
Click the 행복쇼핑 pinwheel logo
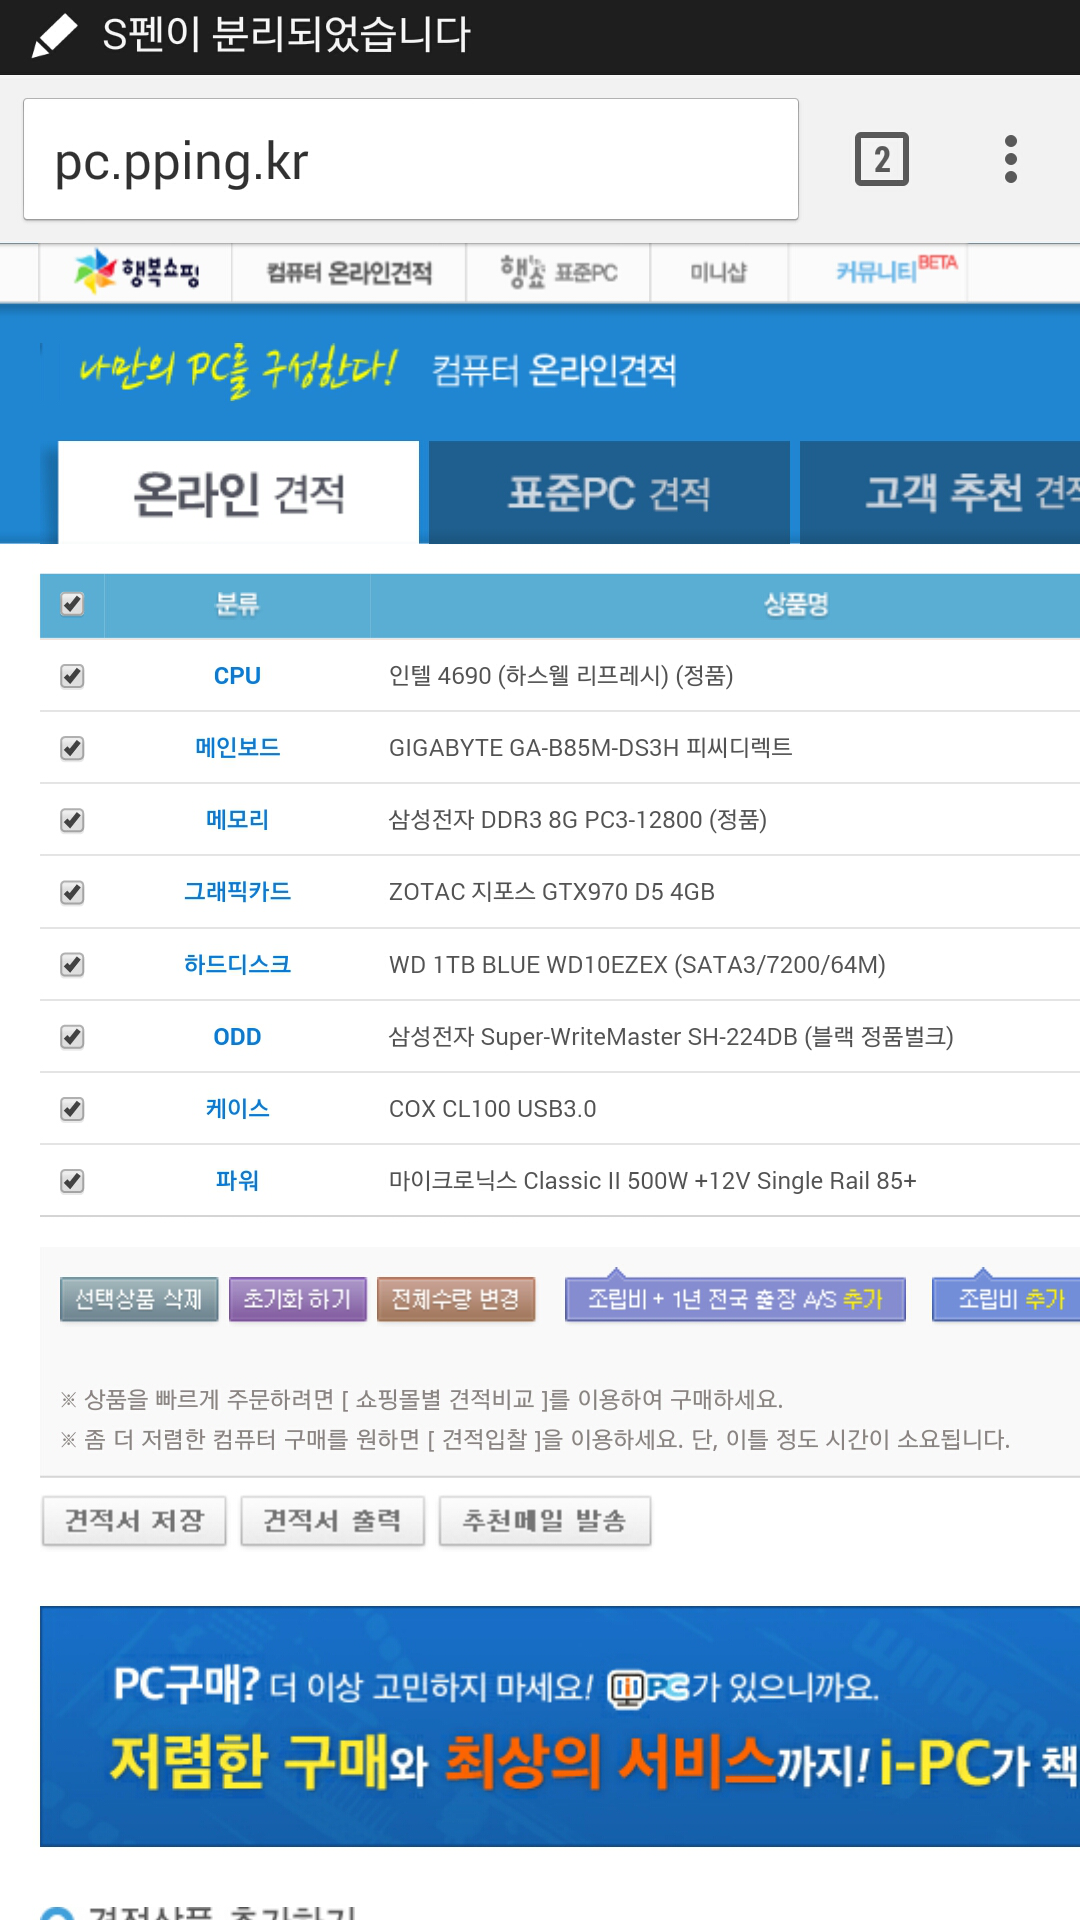point(137,271)
